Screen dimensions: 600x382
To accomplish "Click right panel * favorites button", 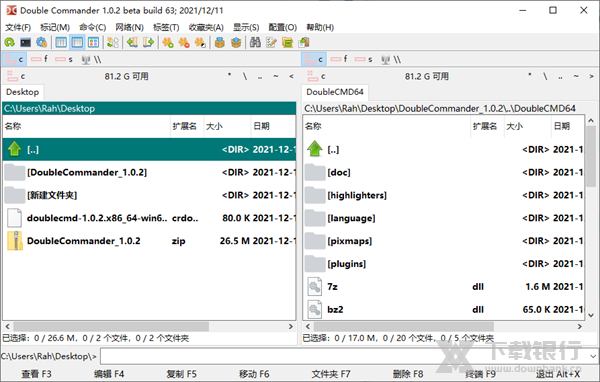I will 530,76.
